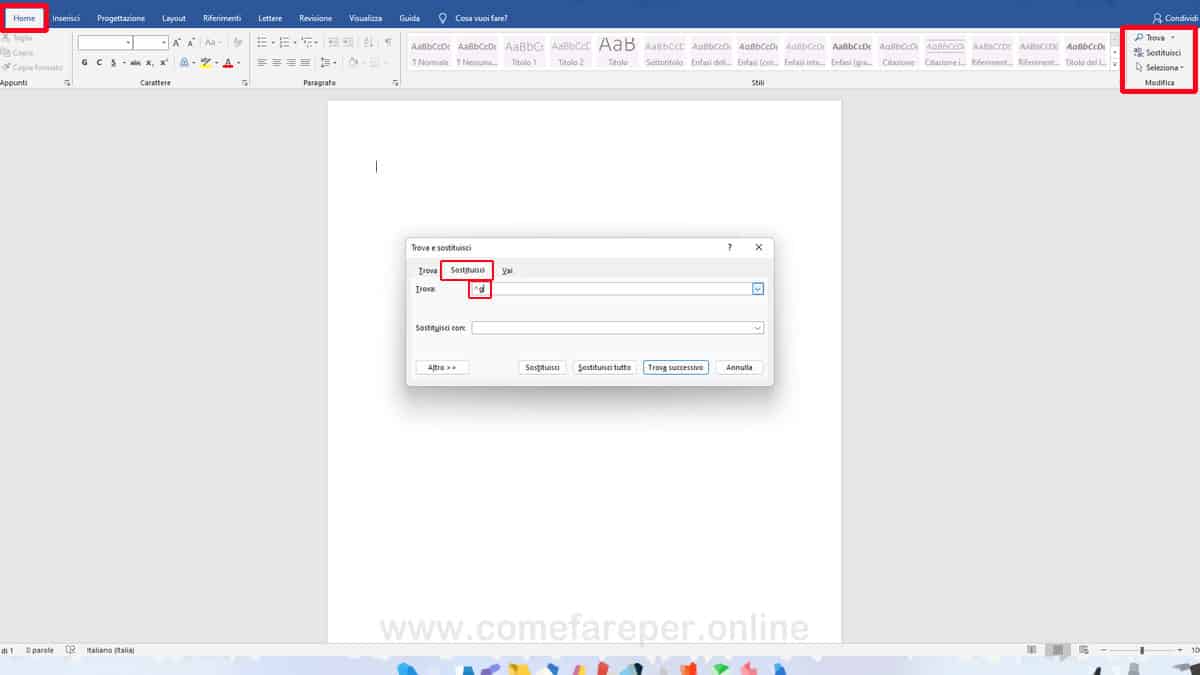Screen dimensions: 1200x675
Task: Toggle underline on the selection
Action: (x=112, y=62)
